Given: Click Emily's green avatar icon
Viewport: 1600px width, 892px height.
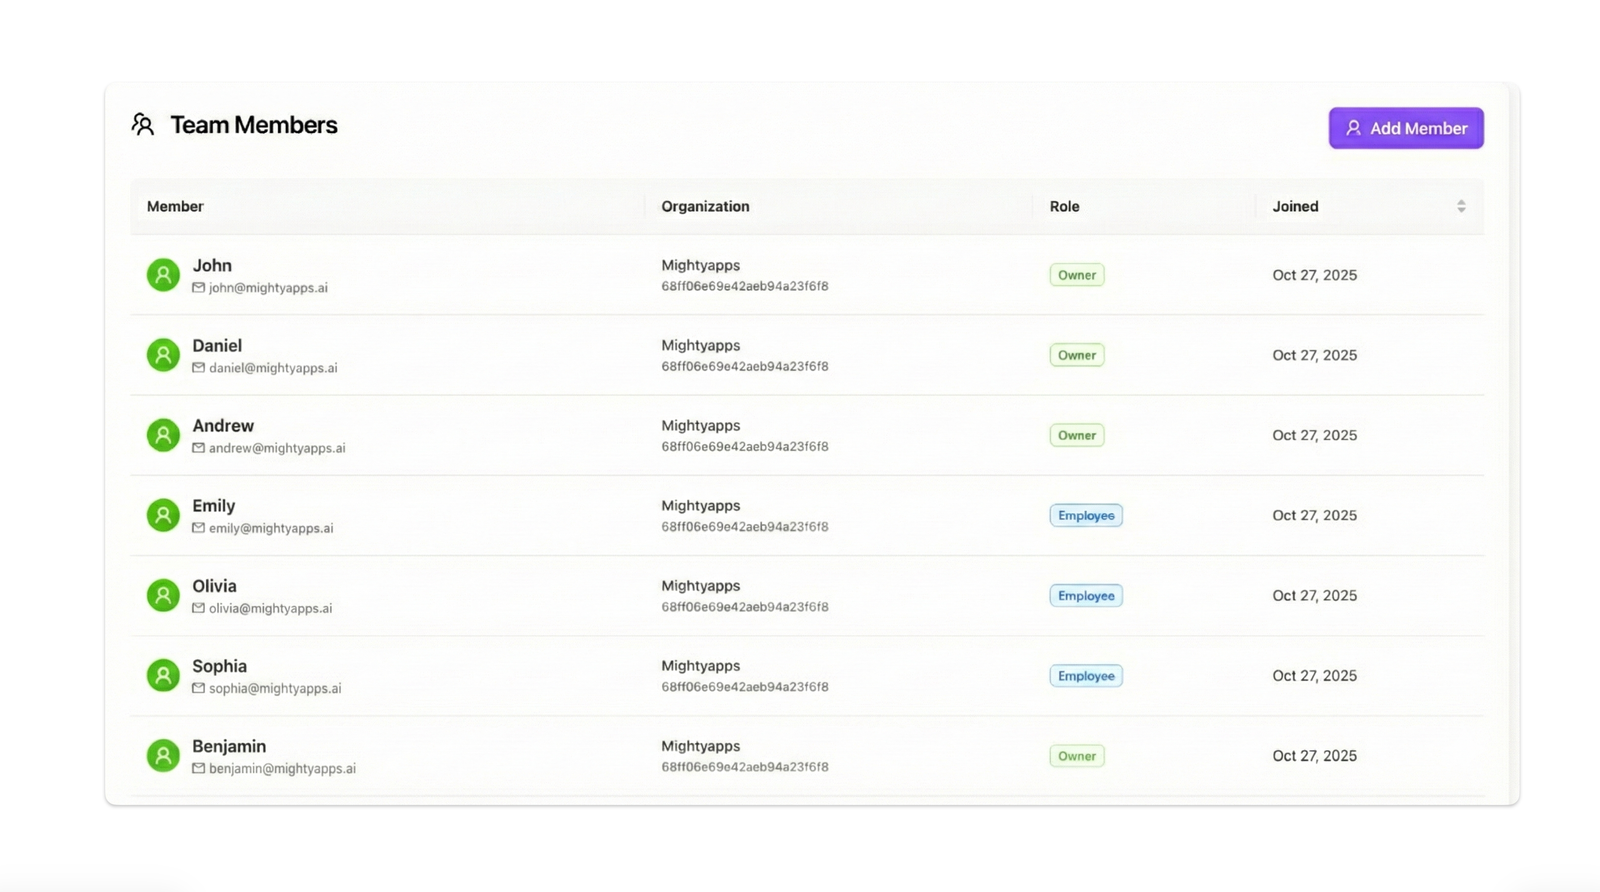Looking at the screenshot, I should (163, 515).
